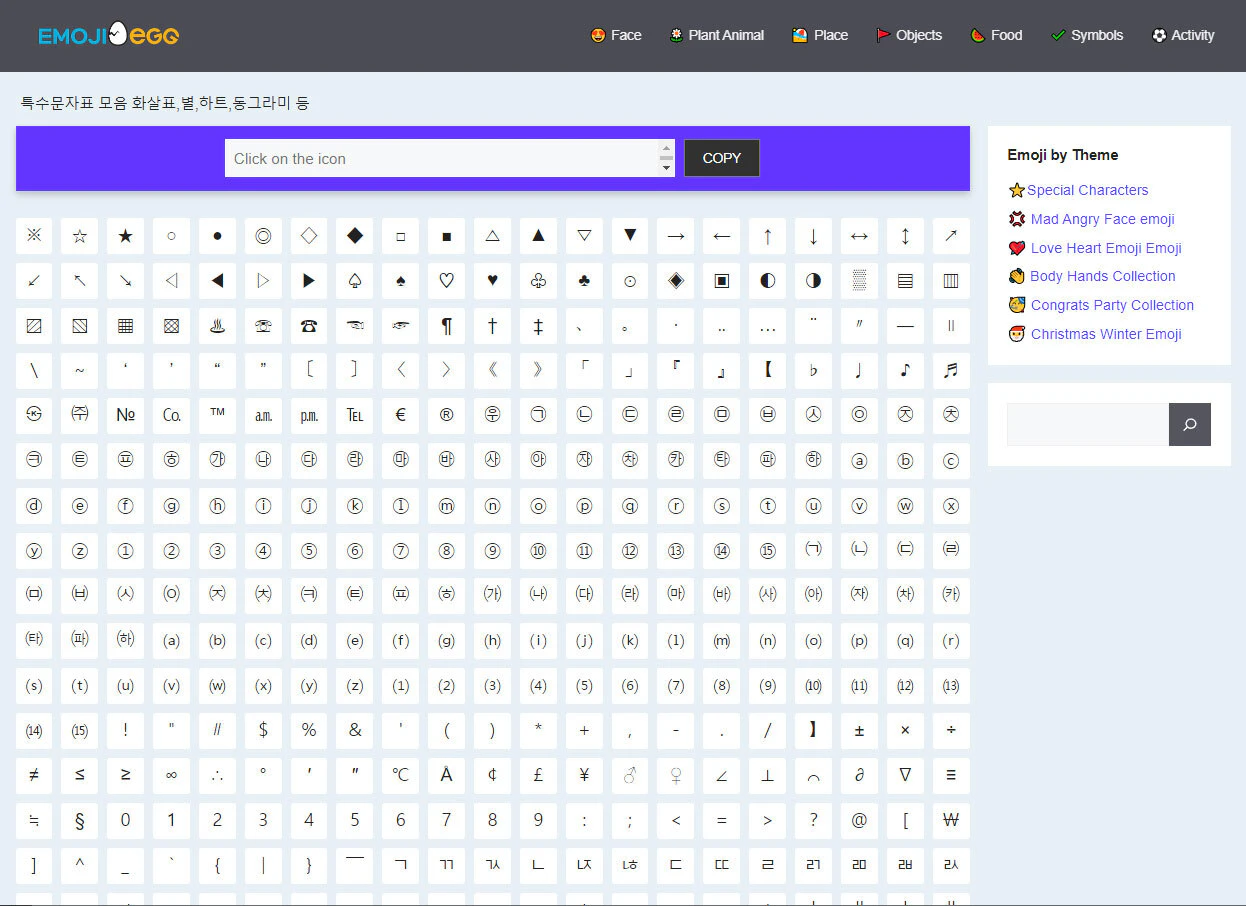Open the Food category
Viewport: 1246px width, 906px height.
996,35
